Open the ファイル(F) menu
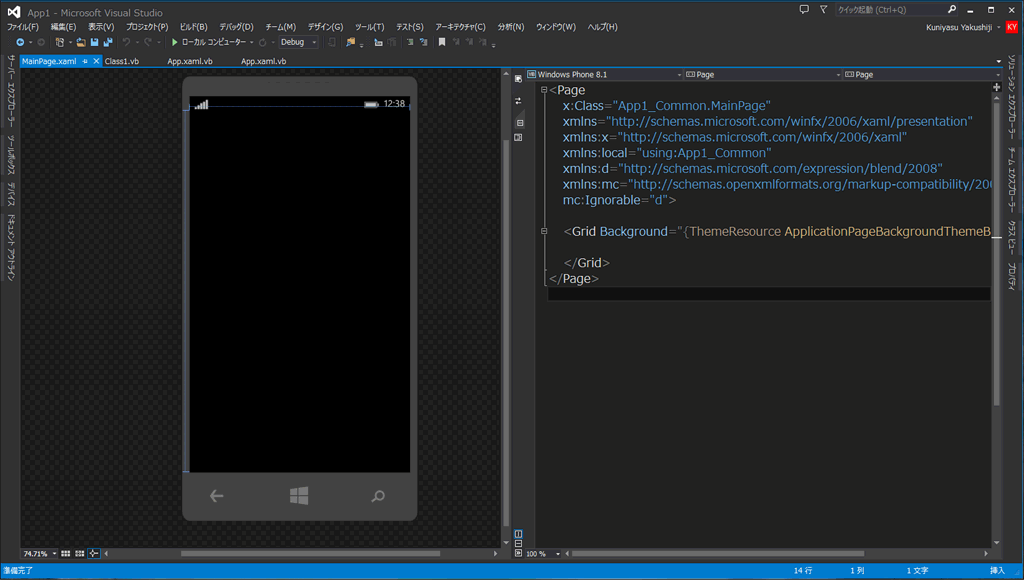This screenshot has width=1024, height=583. pyautogui.click(x=22, y=27)
